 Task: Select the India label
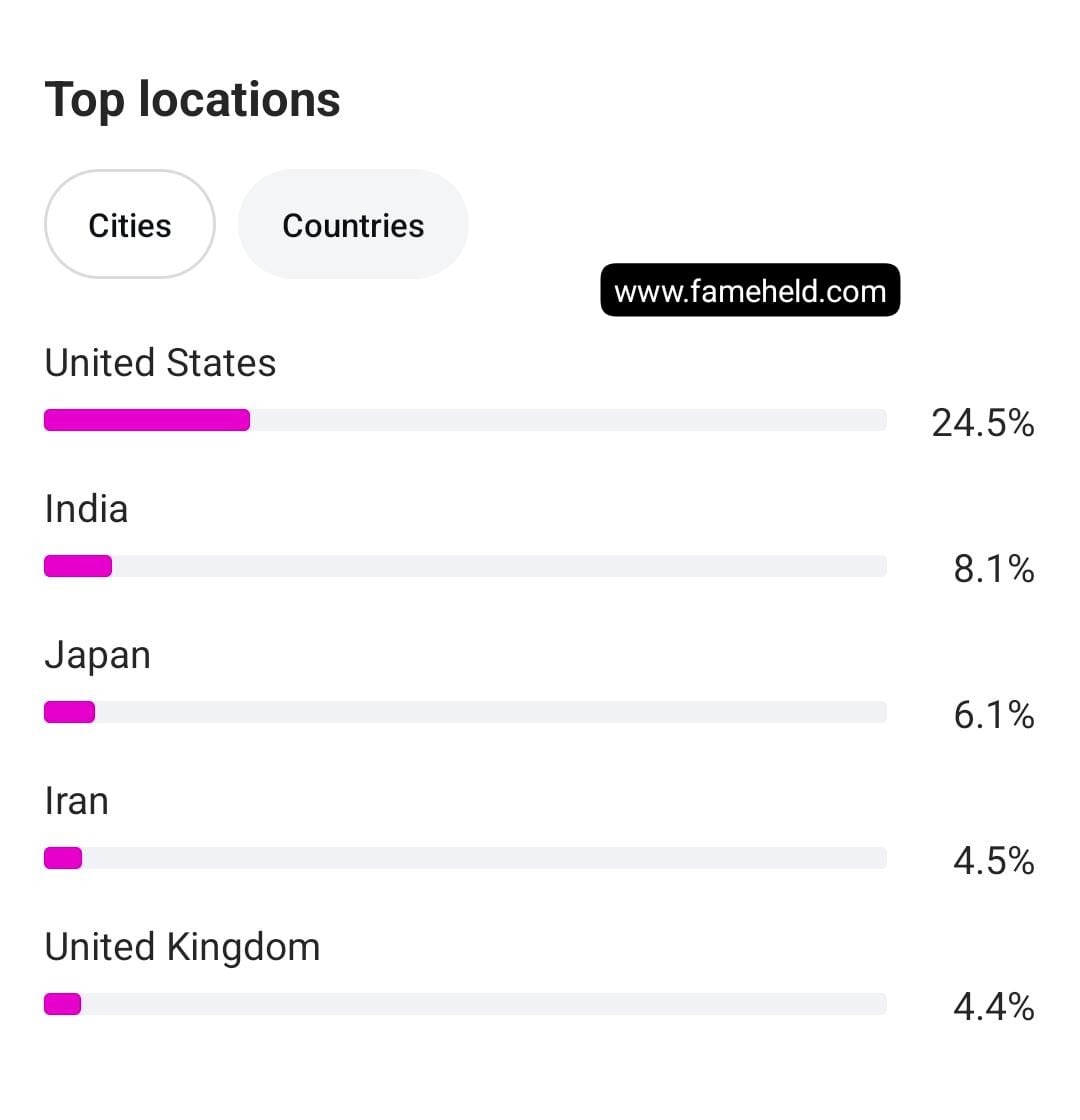coord(87,509)
